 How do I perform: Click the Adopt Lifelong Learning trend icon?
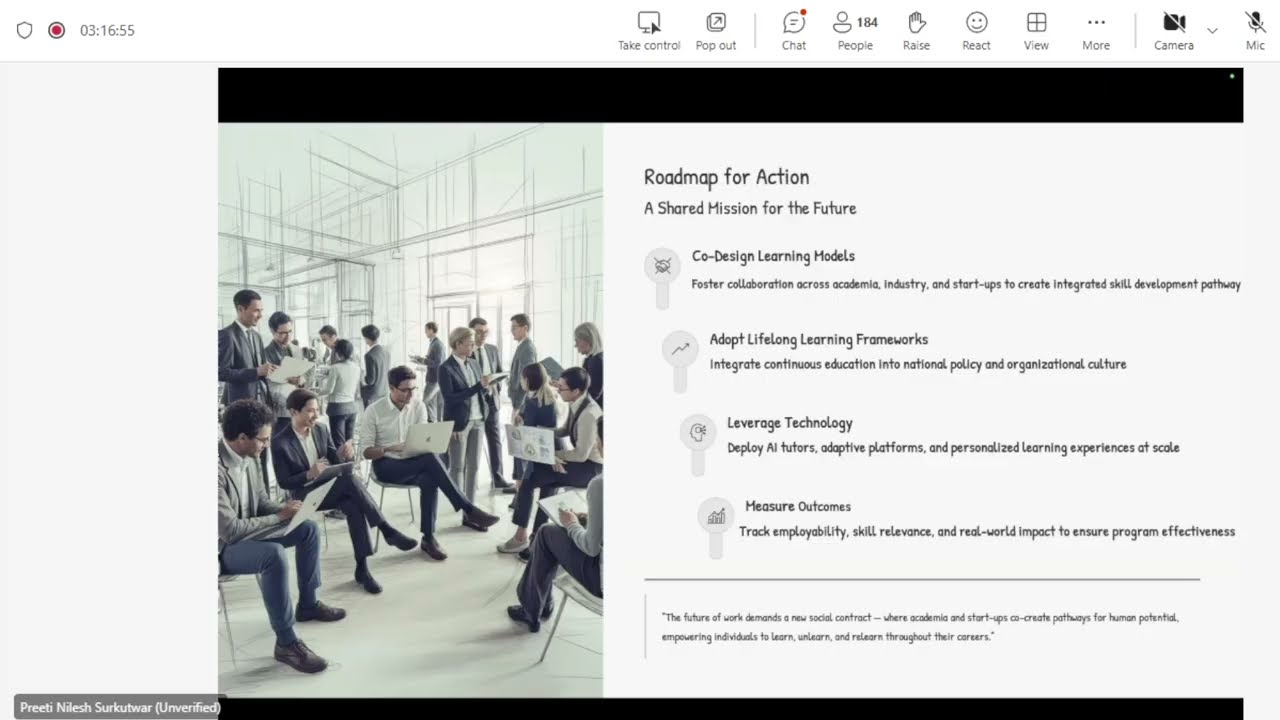pos(680,349)
